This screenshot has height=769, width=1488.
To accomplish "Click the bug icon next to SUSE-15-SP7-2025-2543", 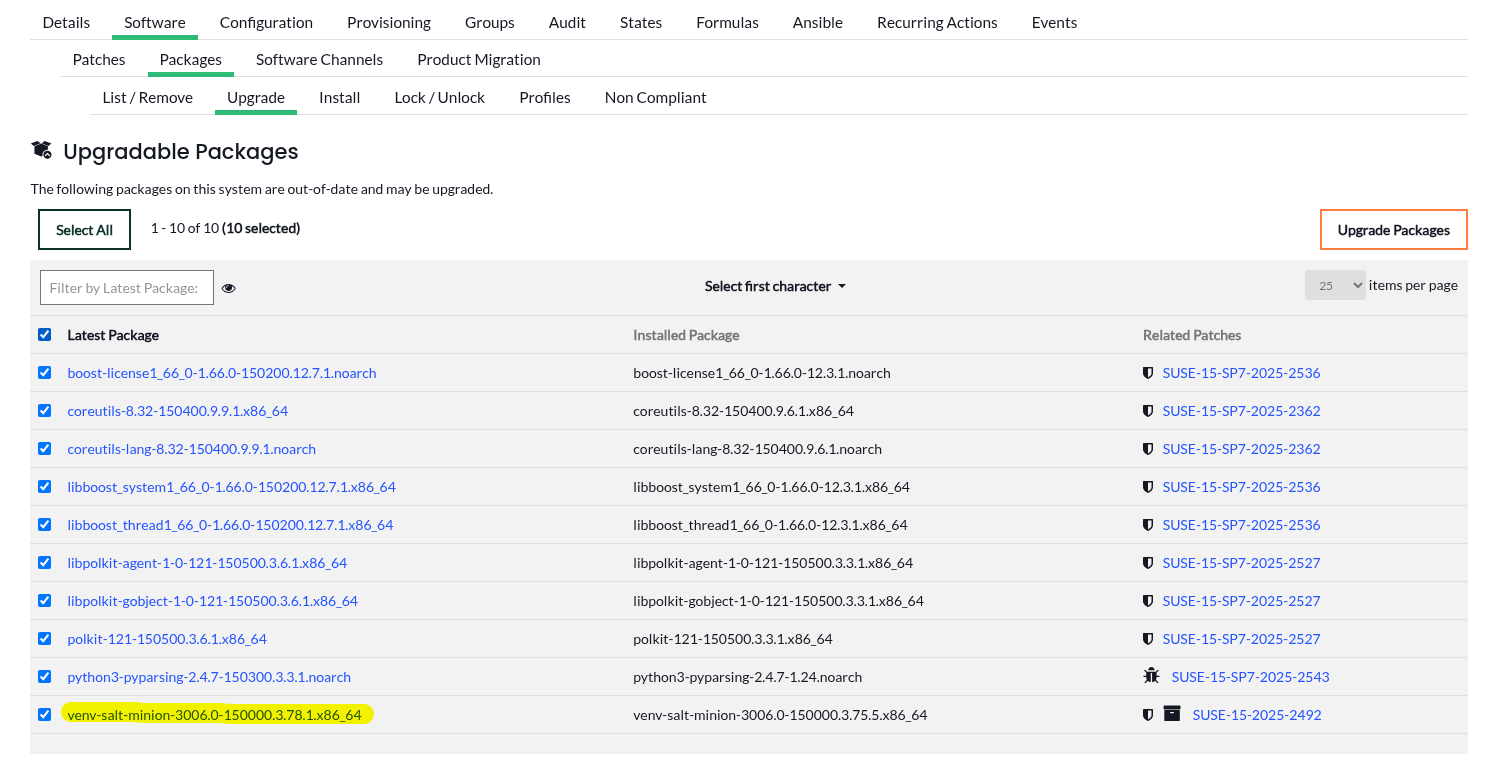I will [x=1151, y=676].
